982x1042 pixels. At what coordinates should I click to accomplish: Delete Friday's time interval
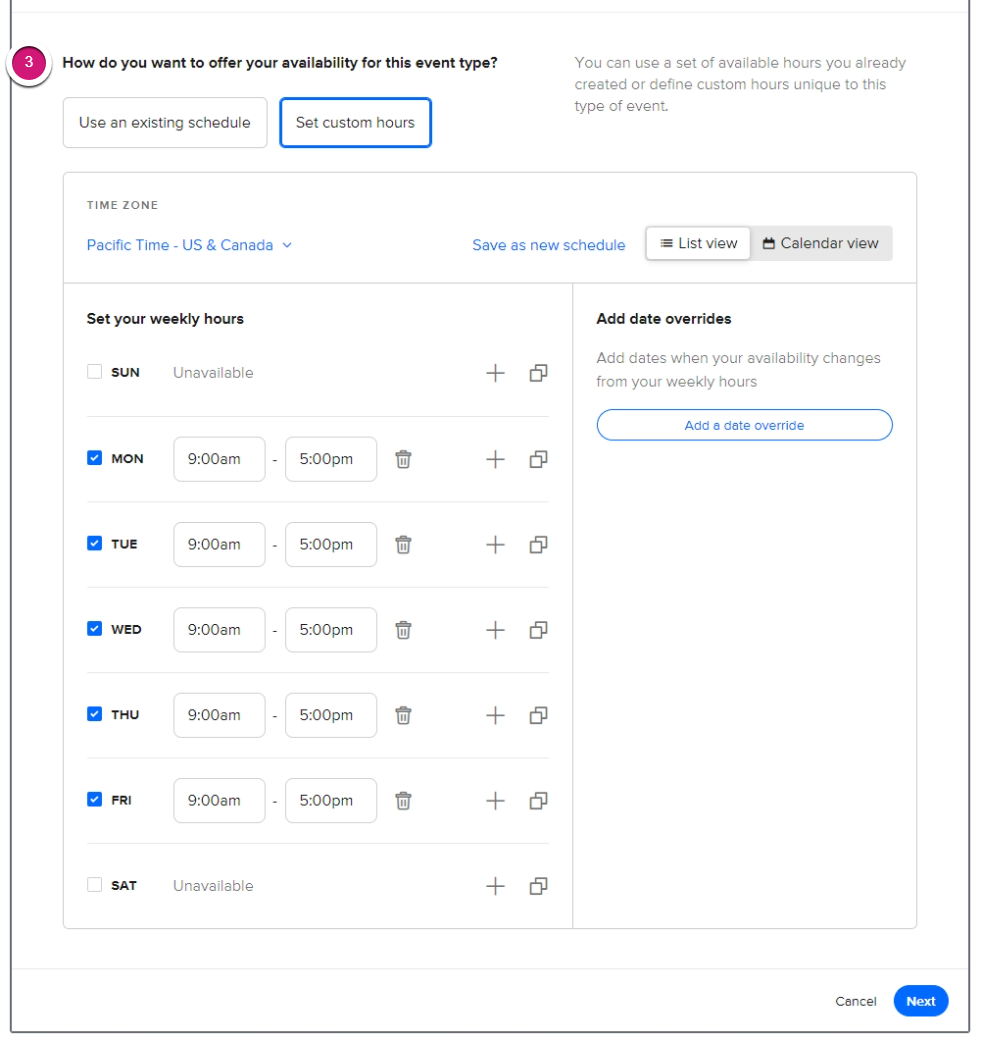[403, 801]
